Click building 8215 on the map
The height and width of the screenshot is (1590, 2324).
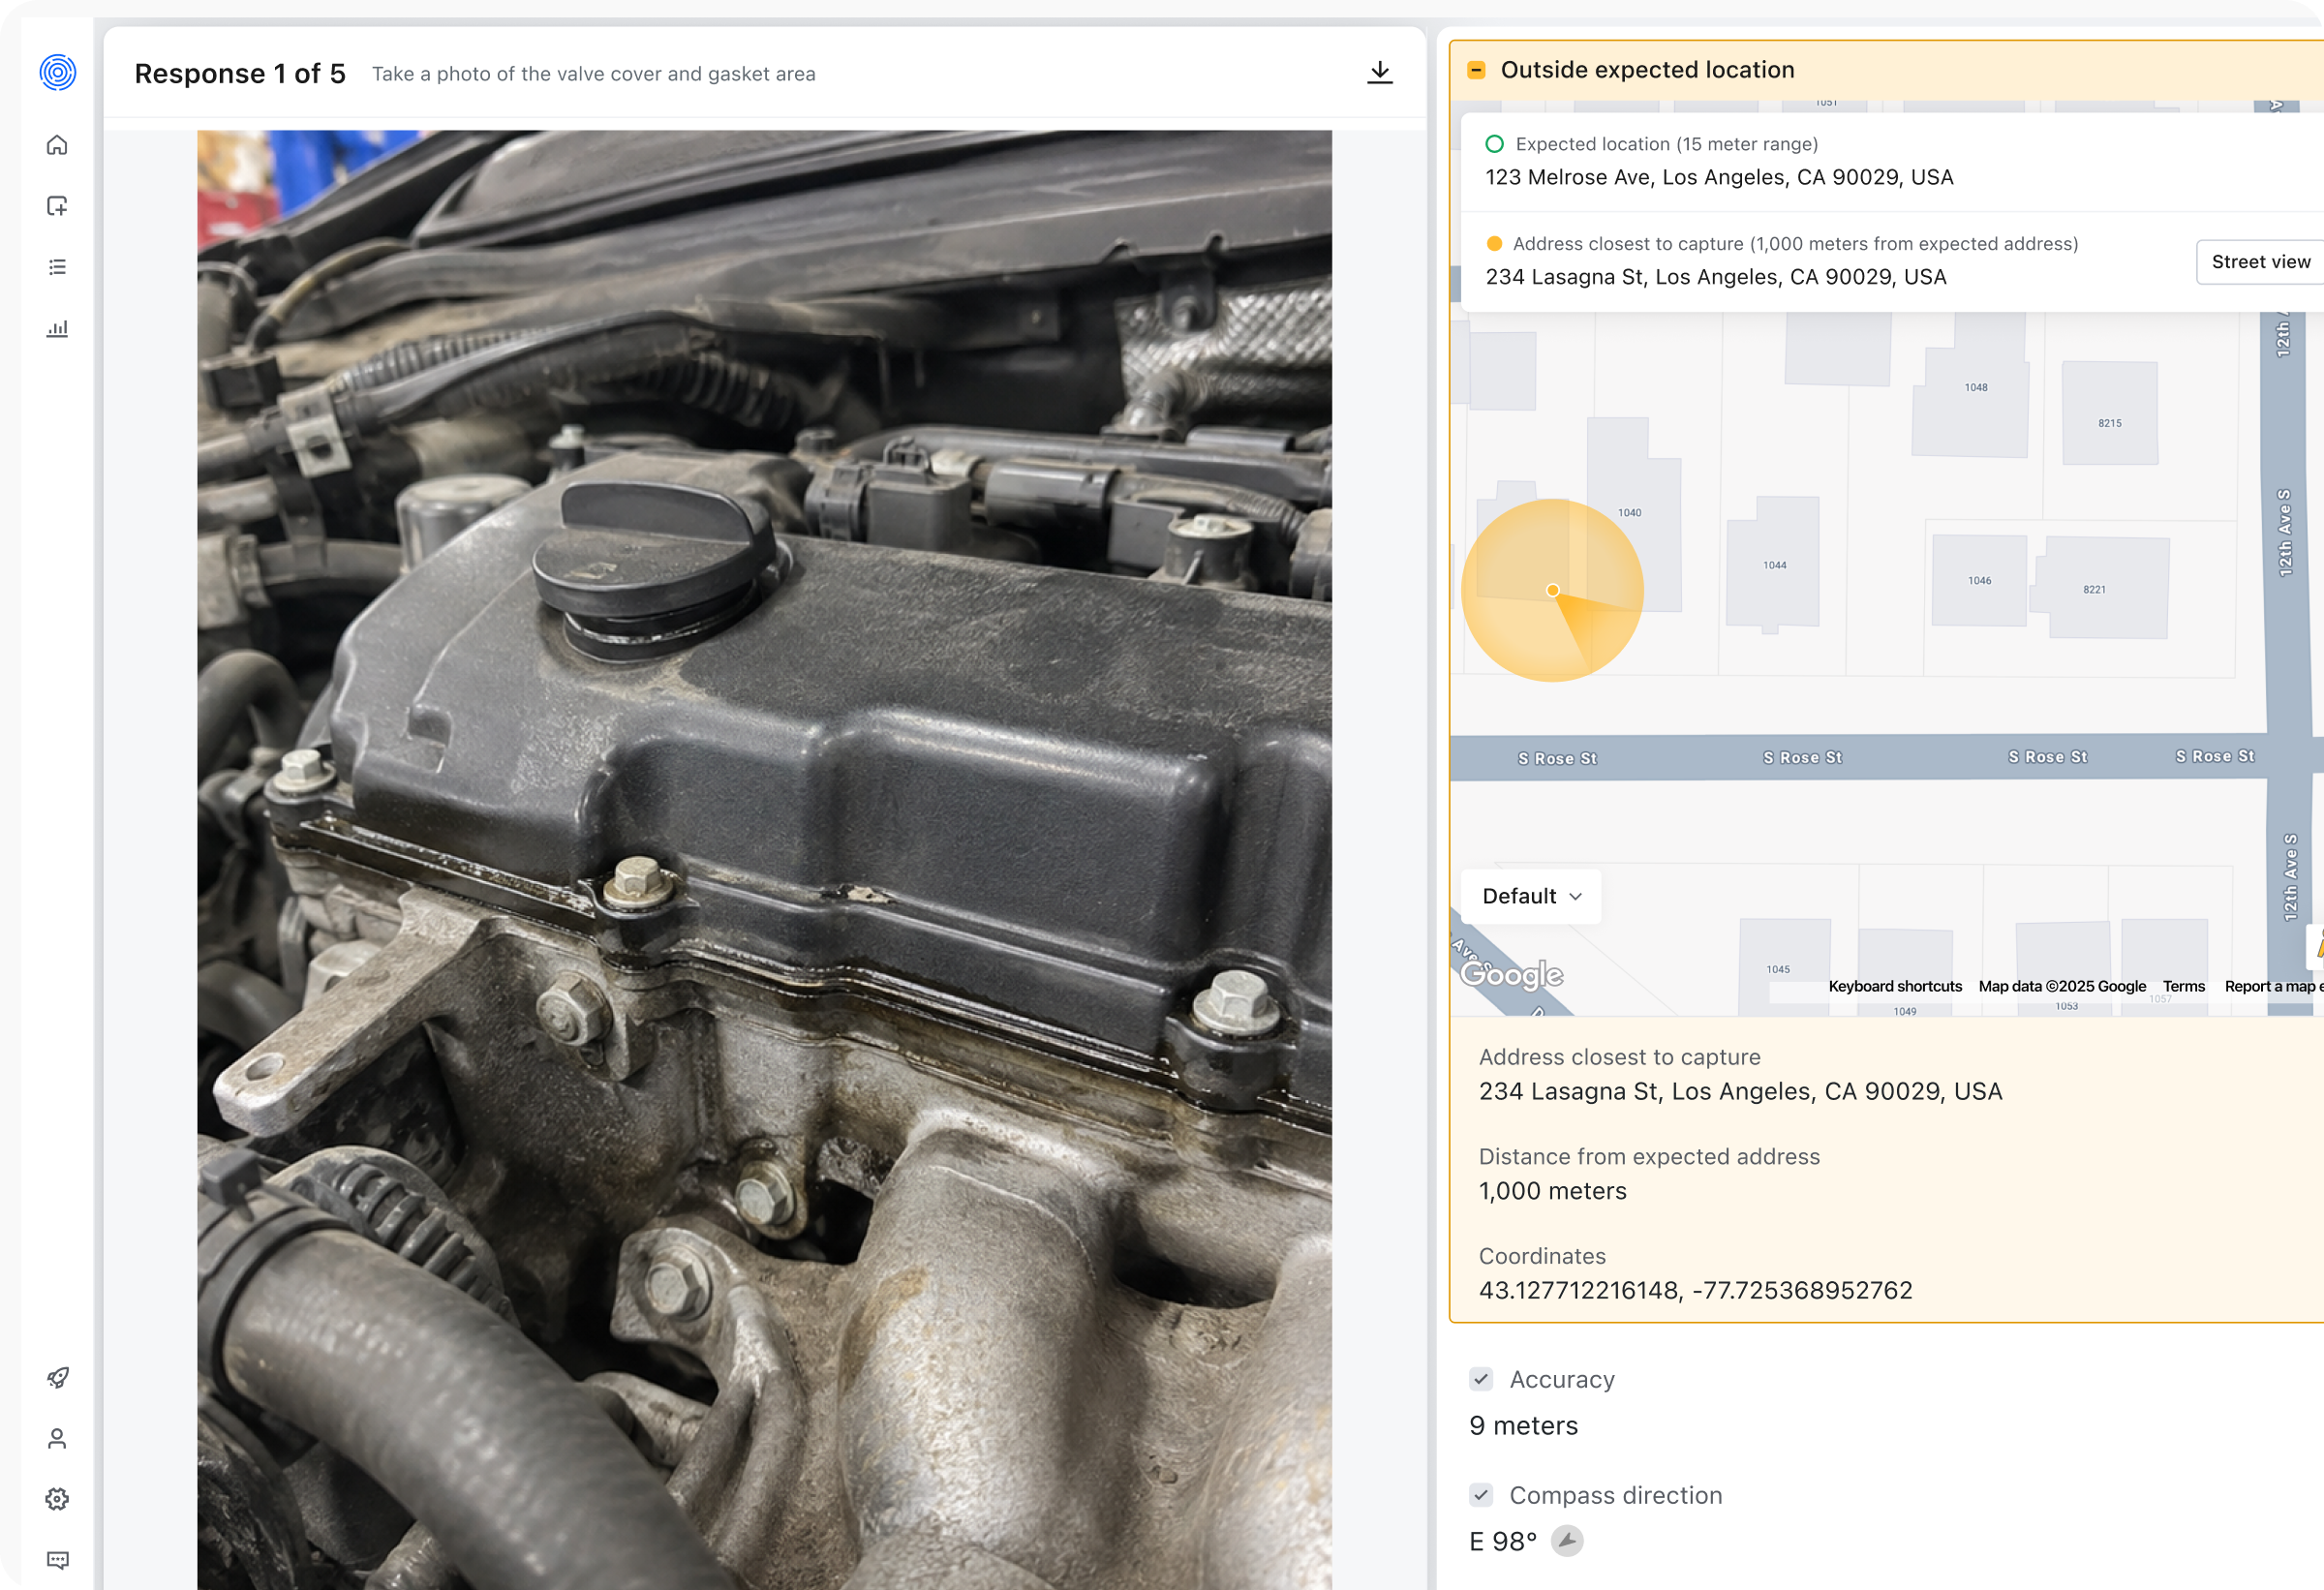tap(2110, 413)
